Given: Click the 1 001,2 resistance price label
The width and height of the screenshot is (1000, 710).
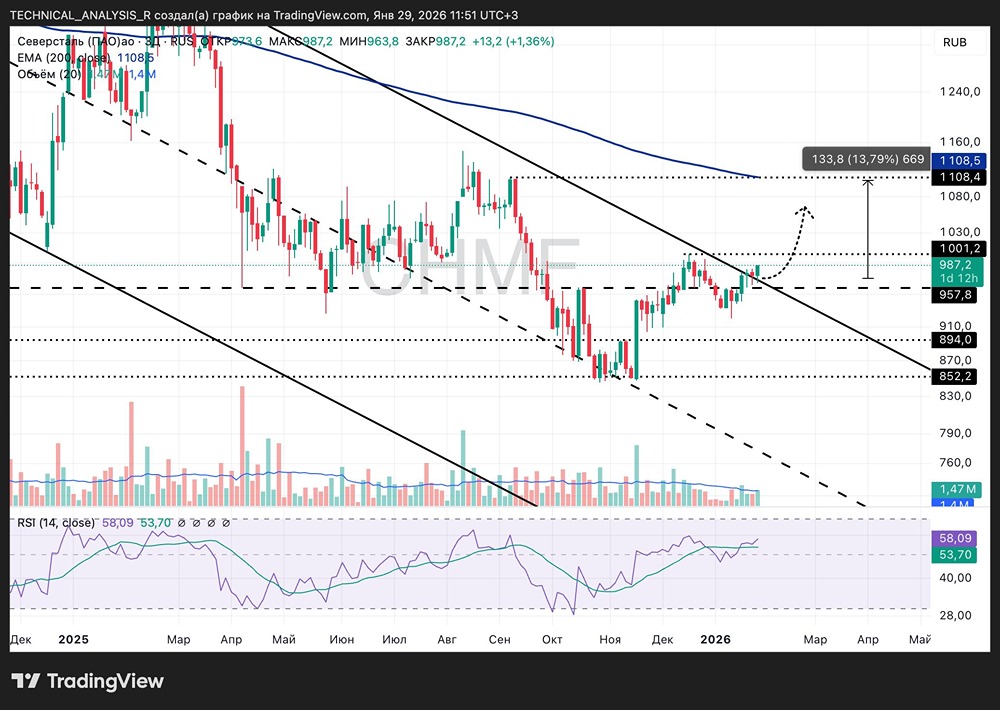Looking at the screenshot, I should pyautogui.click(x=958, y=249).
